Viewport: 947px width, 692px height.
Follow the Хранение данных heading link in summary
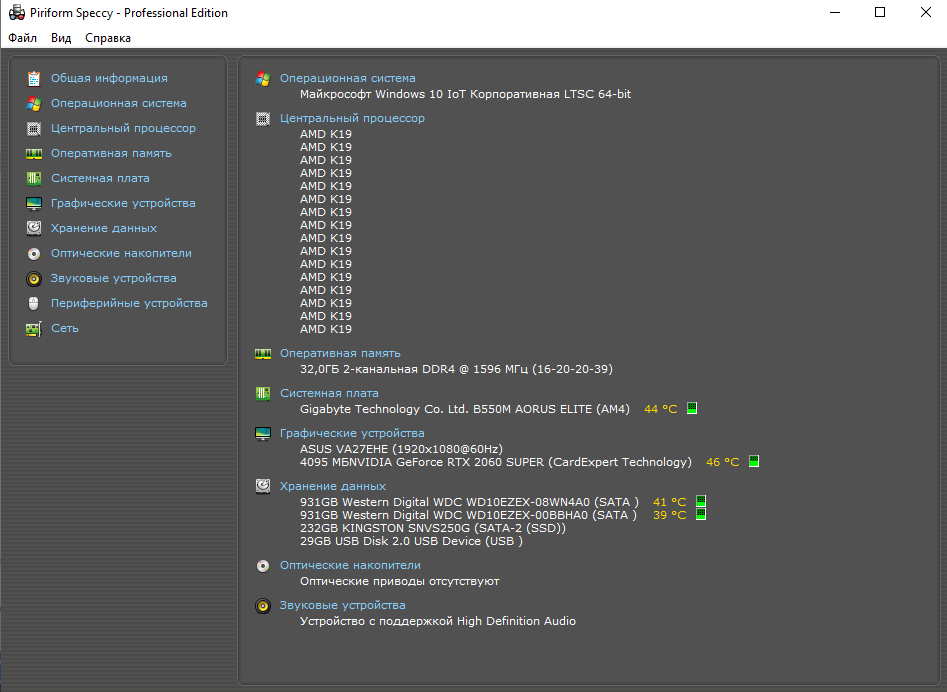333,486
